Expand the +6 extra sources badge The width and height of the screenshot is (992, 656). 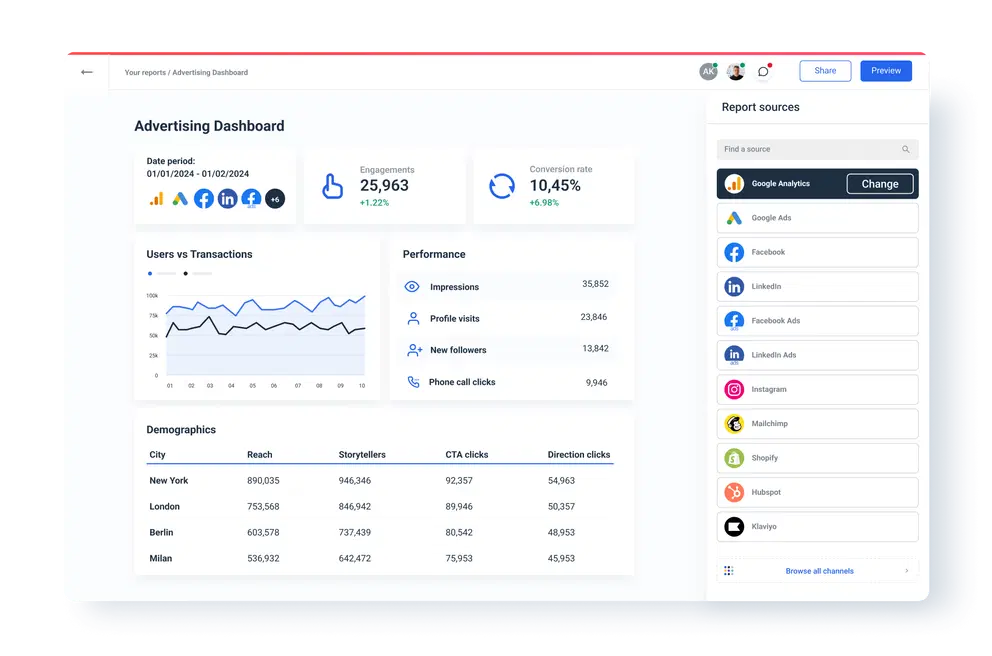click(274, 199)
